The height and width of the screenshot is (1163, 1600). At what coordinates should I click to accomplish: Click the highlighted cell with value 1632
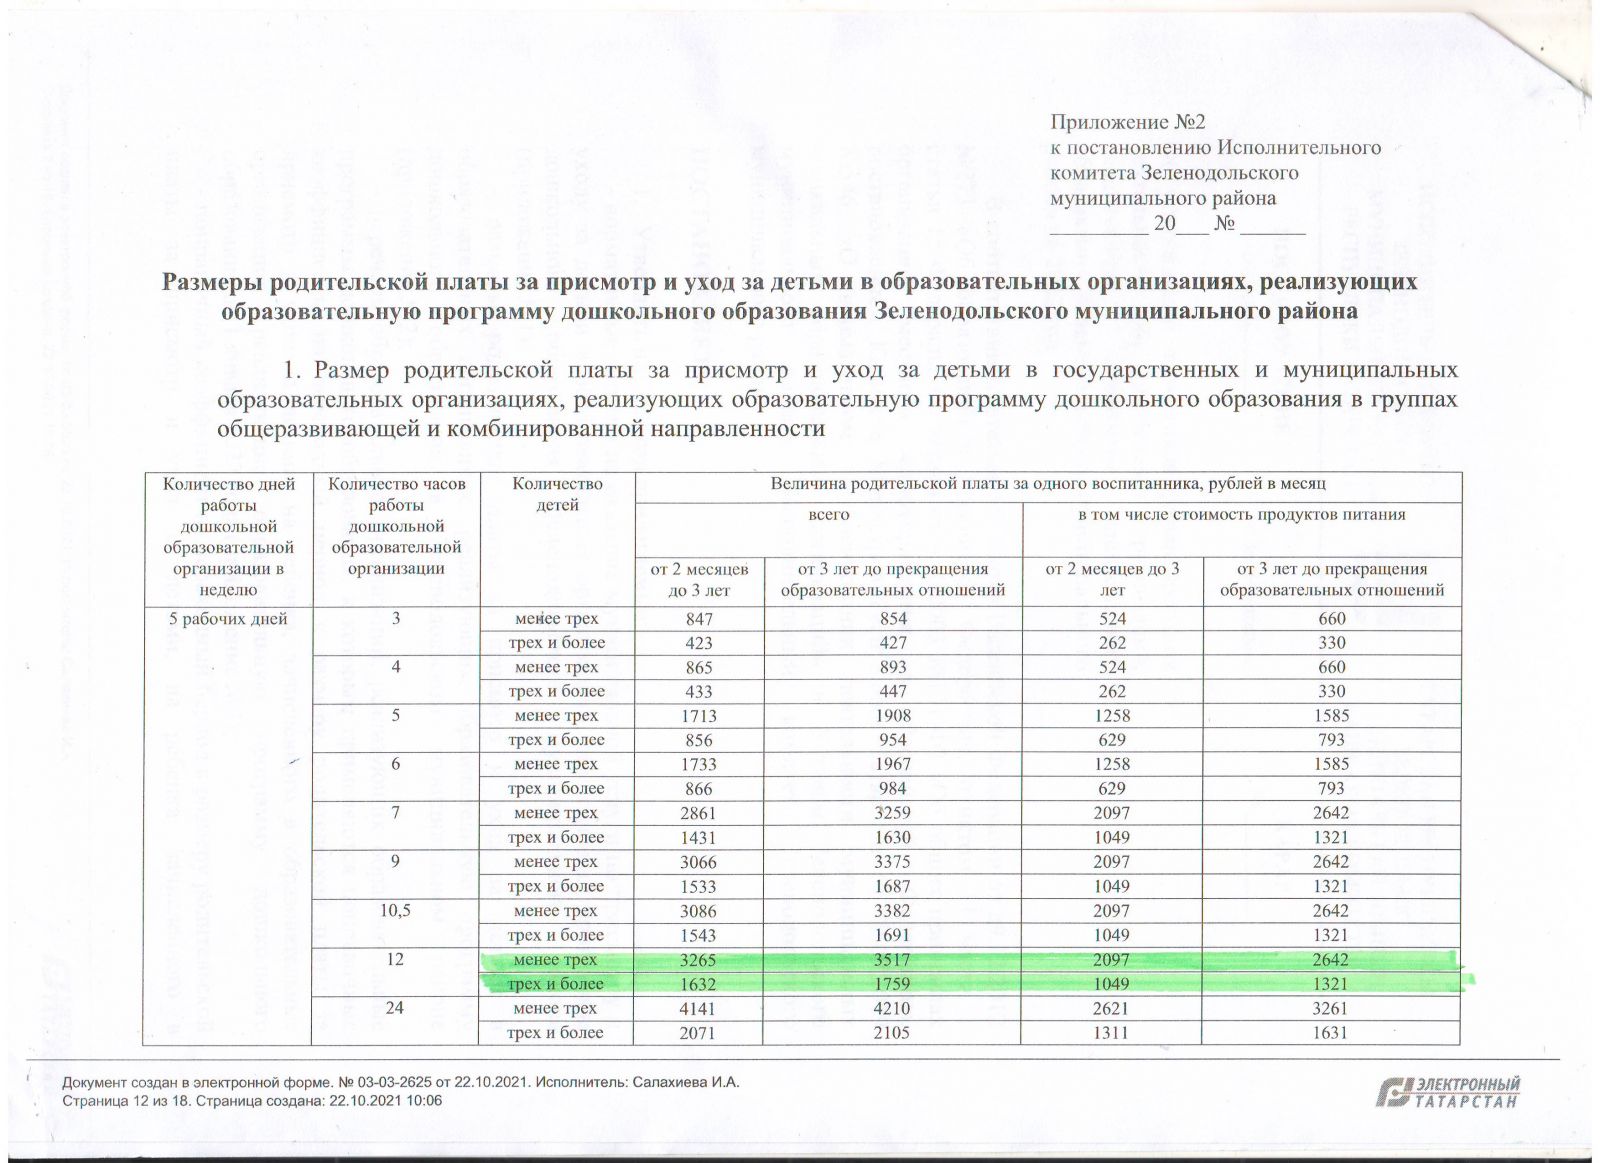point(698,984)
